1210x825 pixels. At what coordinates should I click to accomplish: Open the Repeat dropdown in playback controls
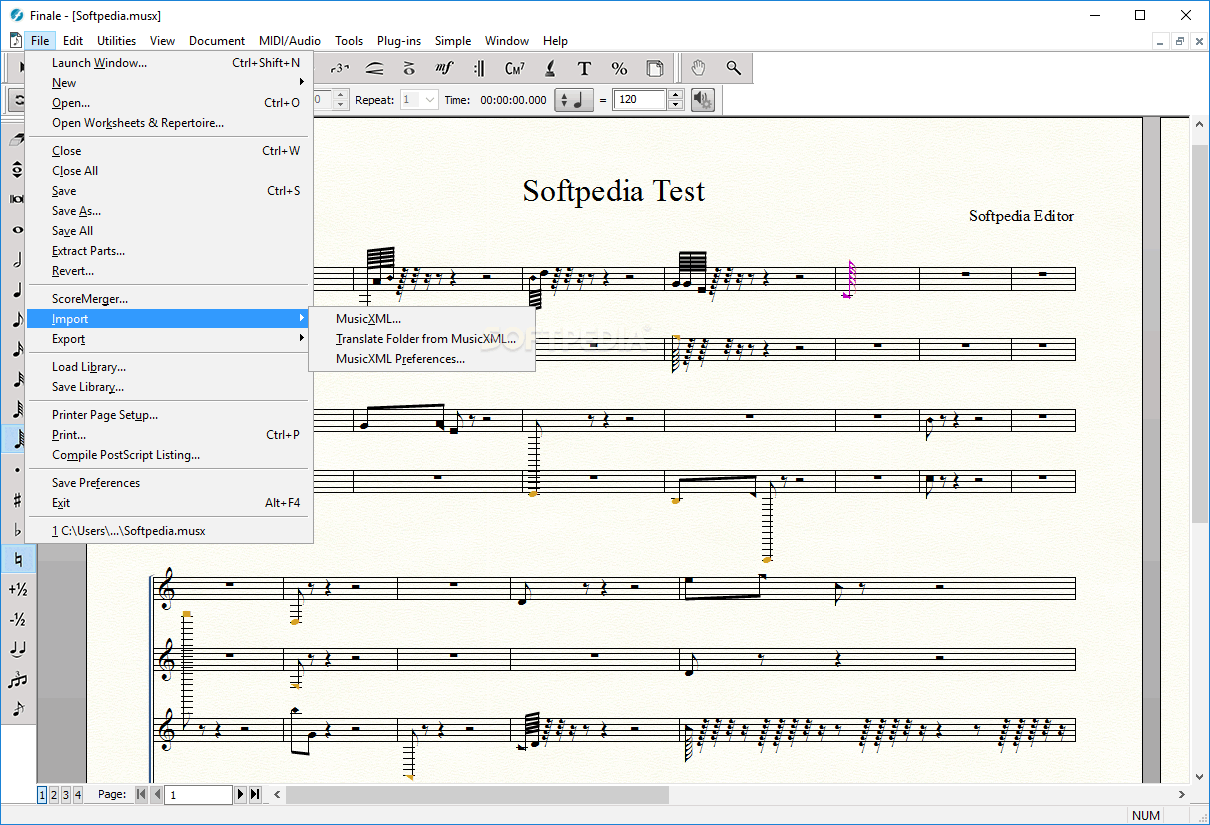click(419, 100)
